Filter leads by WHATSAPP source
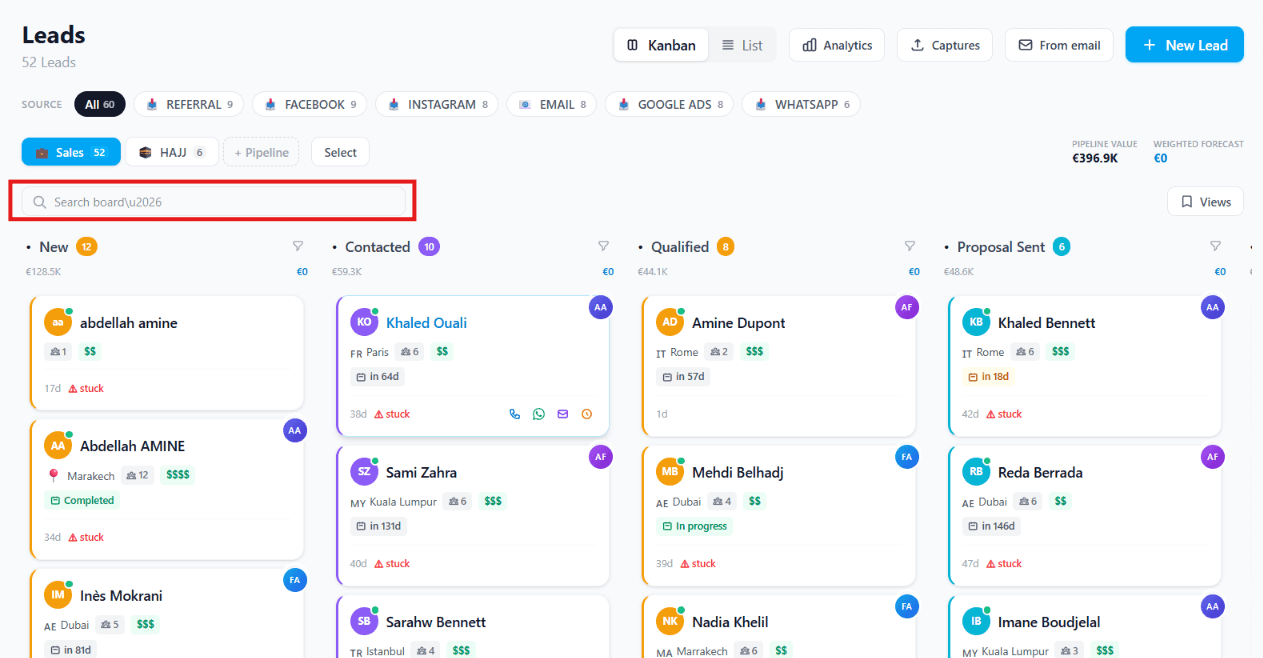The height and width of the screenshot is (658, 1263). pos(801,104)
